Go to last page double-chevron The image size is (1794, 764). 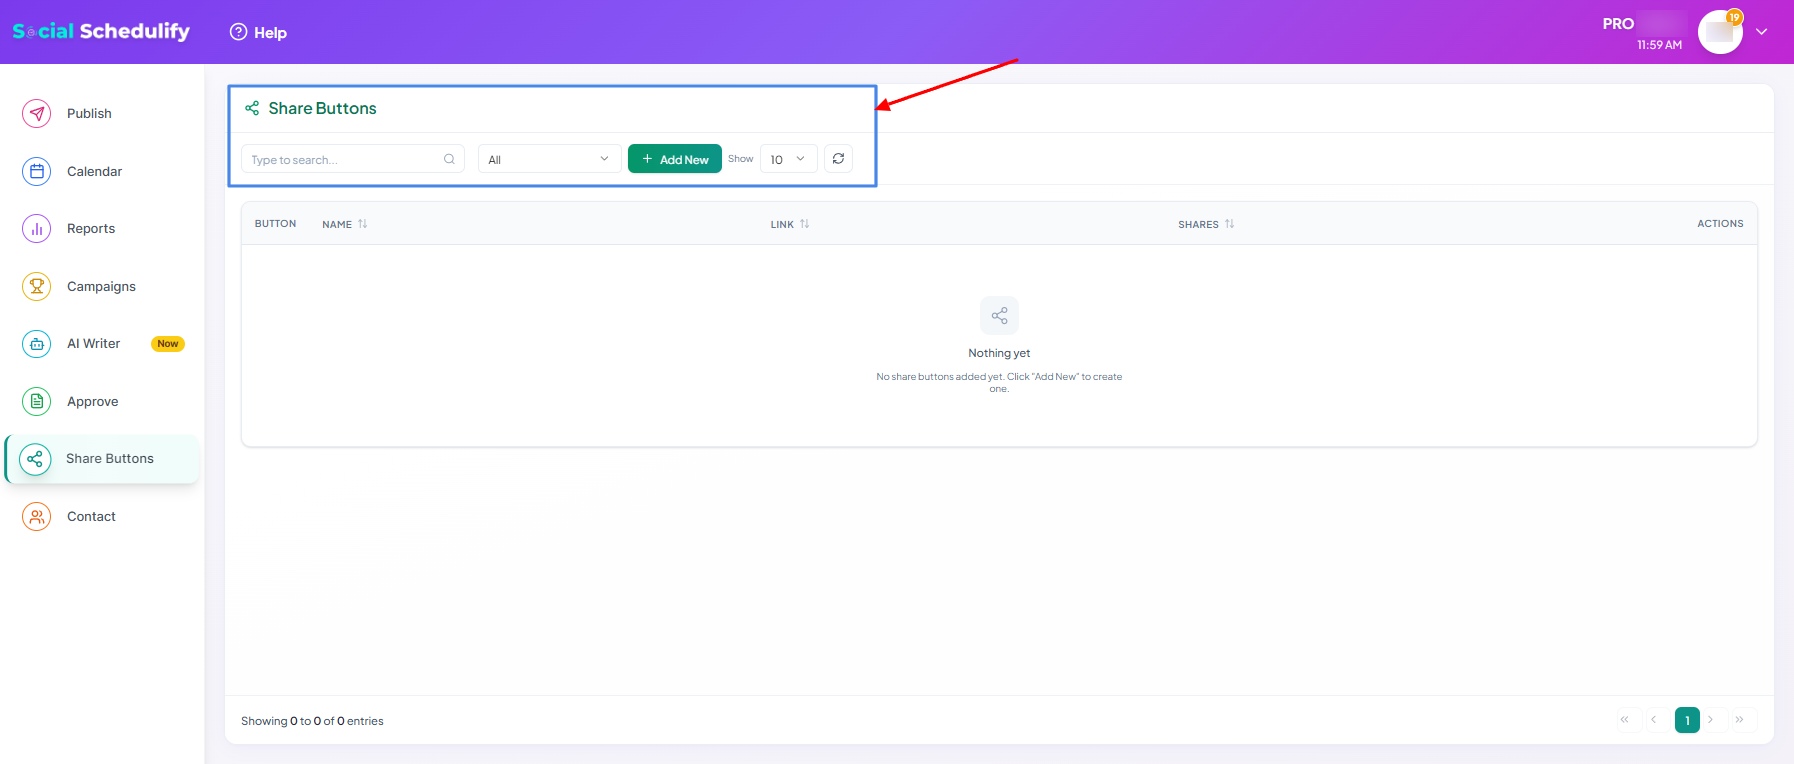coord(1740,720)
